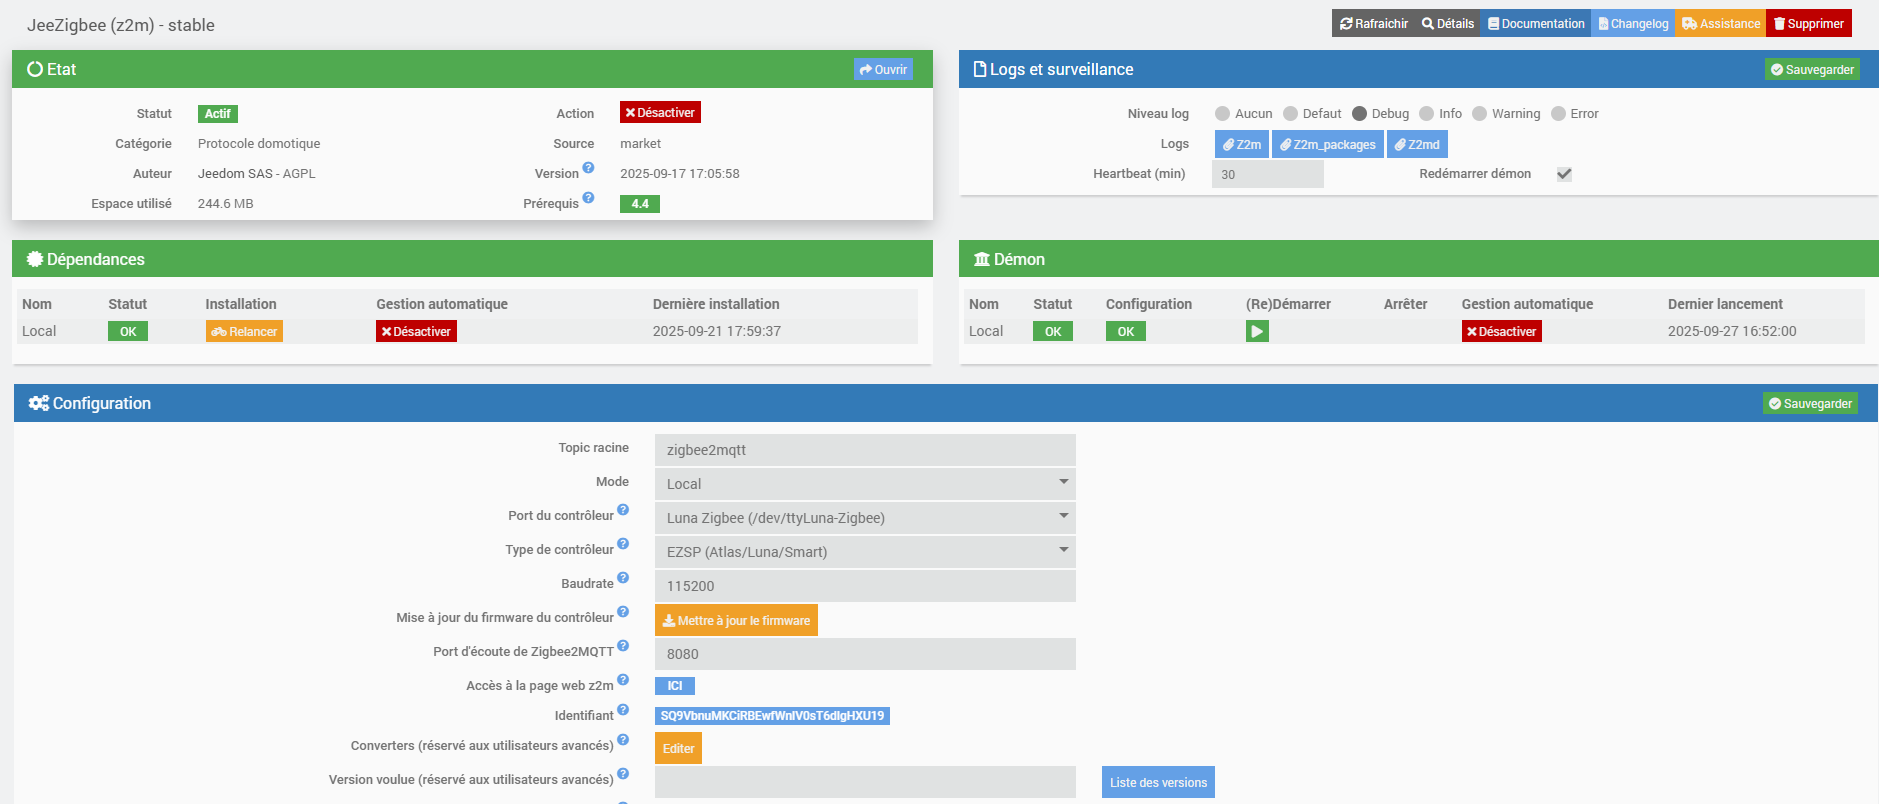Show help for Port du contrôleur
This screenshot has height=804, width=1879.
point(623,510)
